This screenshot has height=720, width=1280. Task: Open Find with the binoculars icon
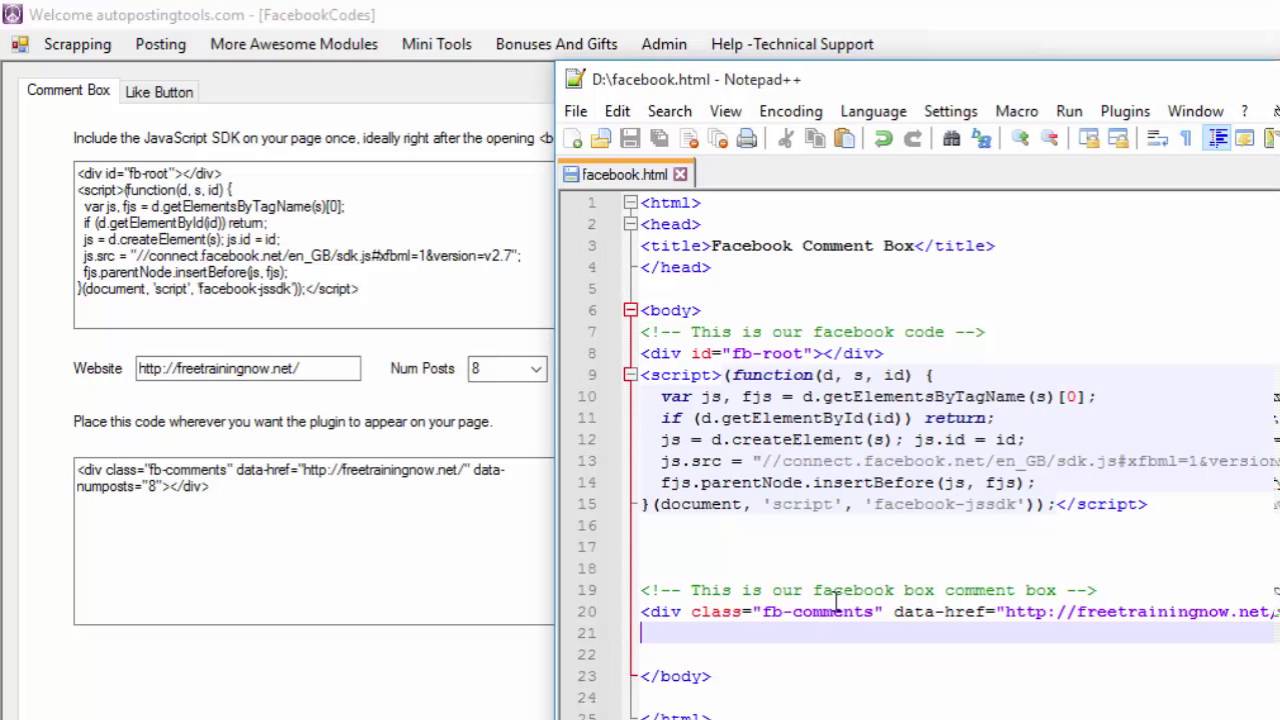pos(951,139)
